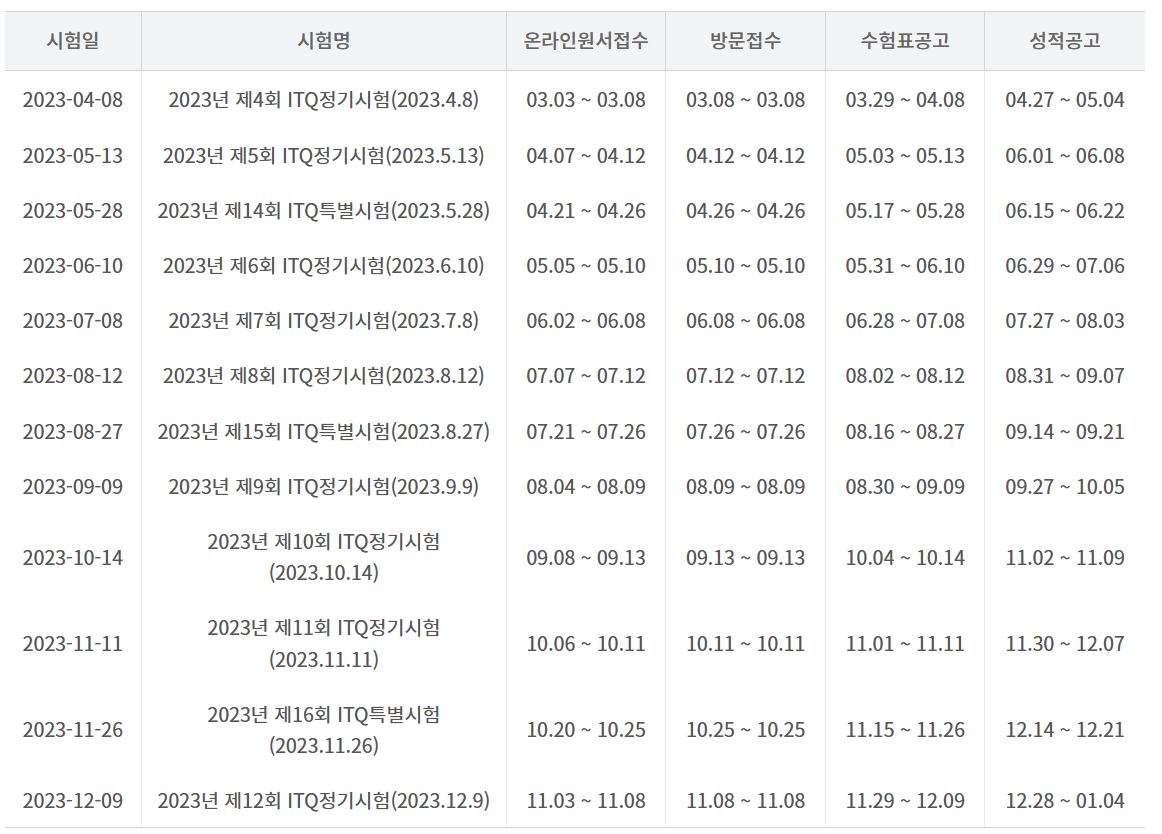1162x834 pixels.
Task: Select the exam date 2023-04-08
Action: point(73,99)
